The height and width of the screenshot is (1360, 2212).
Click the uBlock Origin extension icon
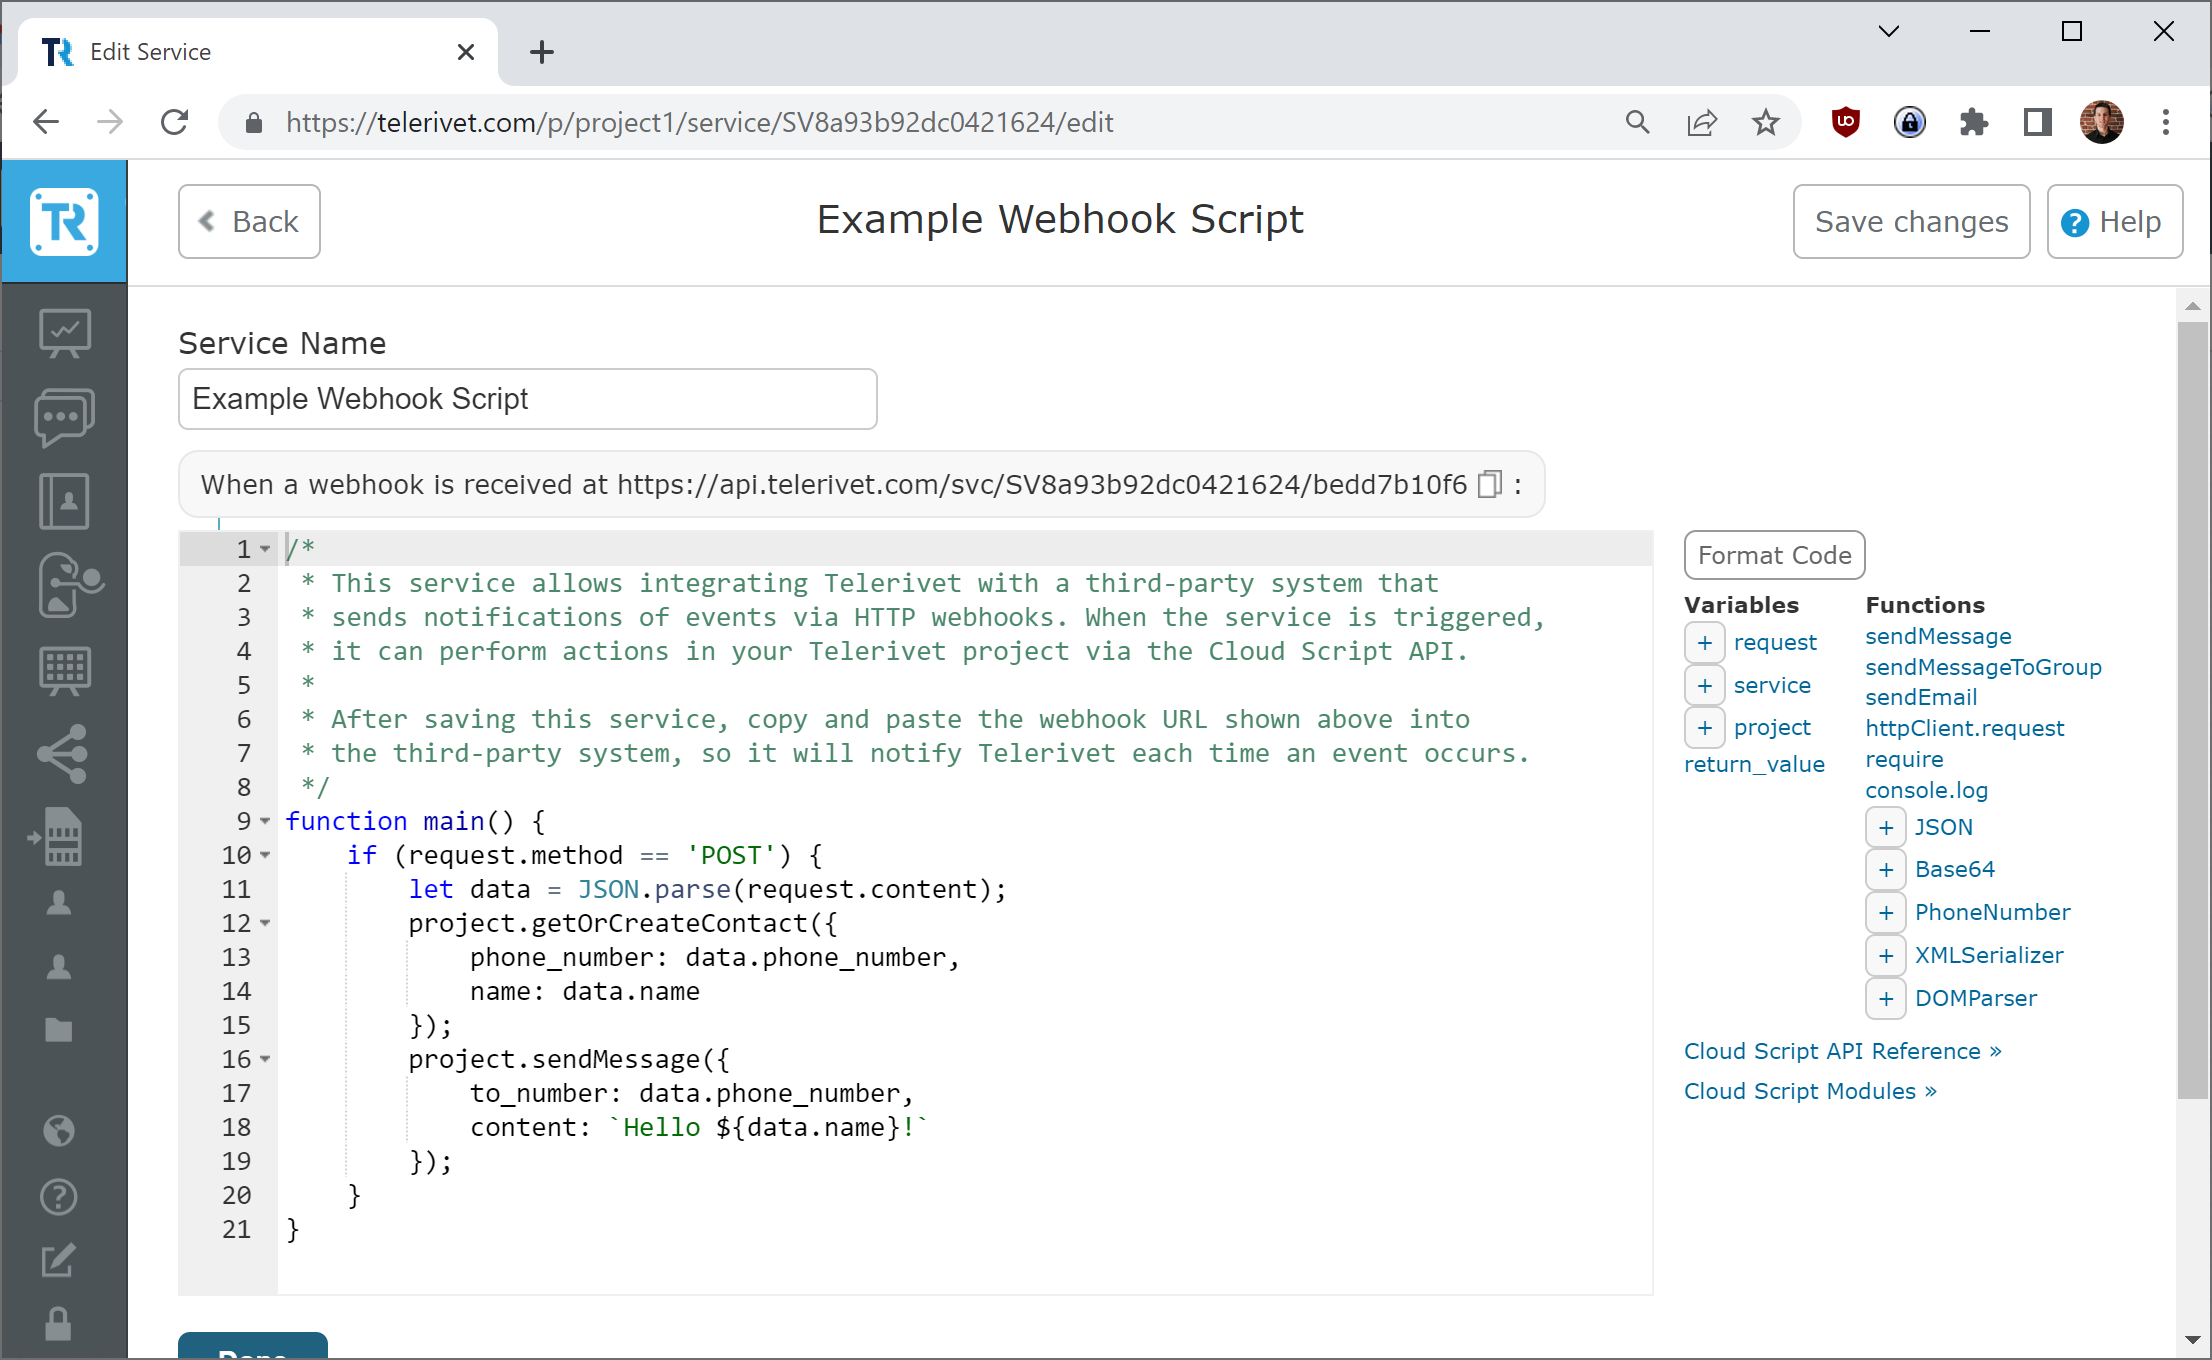click(1845, 122)
